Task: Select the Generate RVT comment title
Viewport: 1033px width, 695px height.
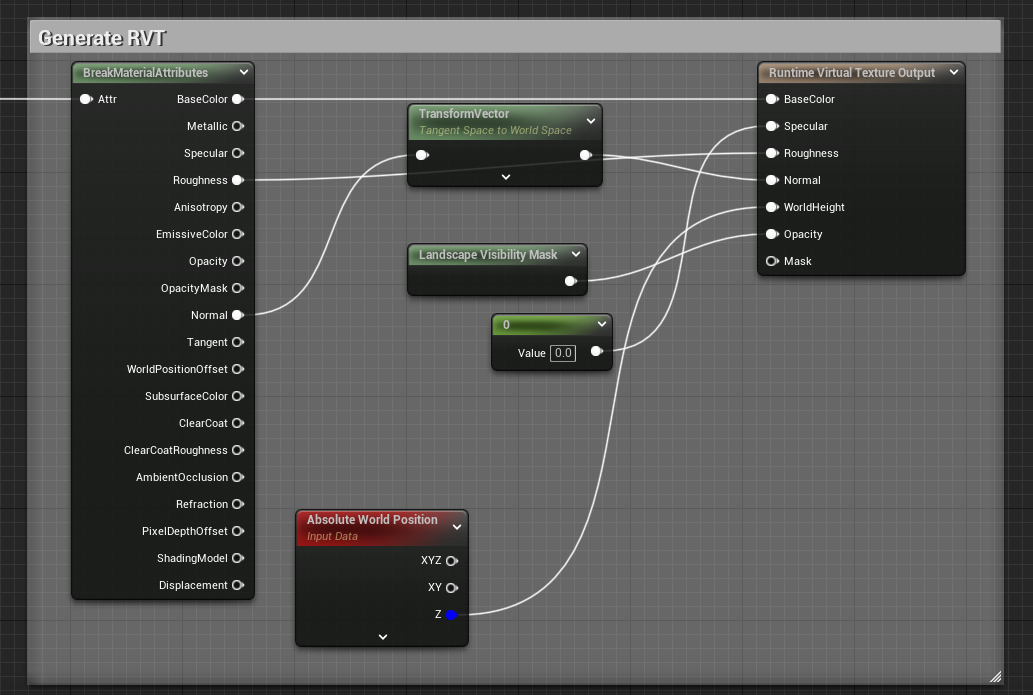Action: click(x=102, y=38)
